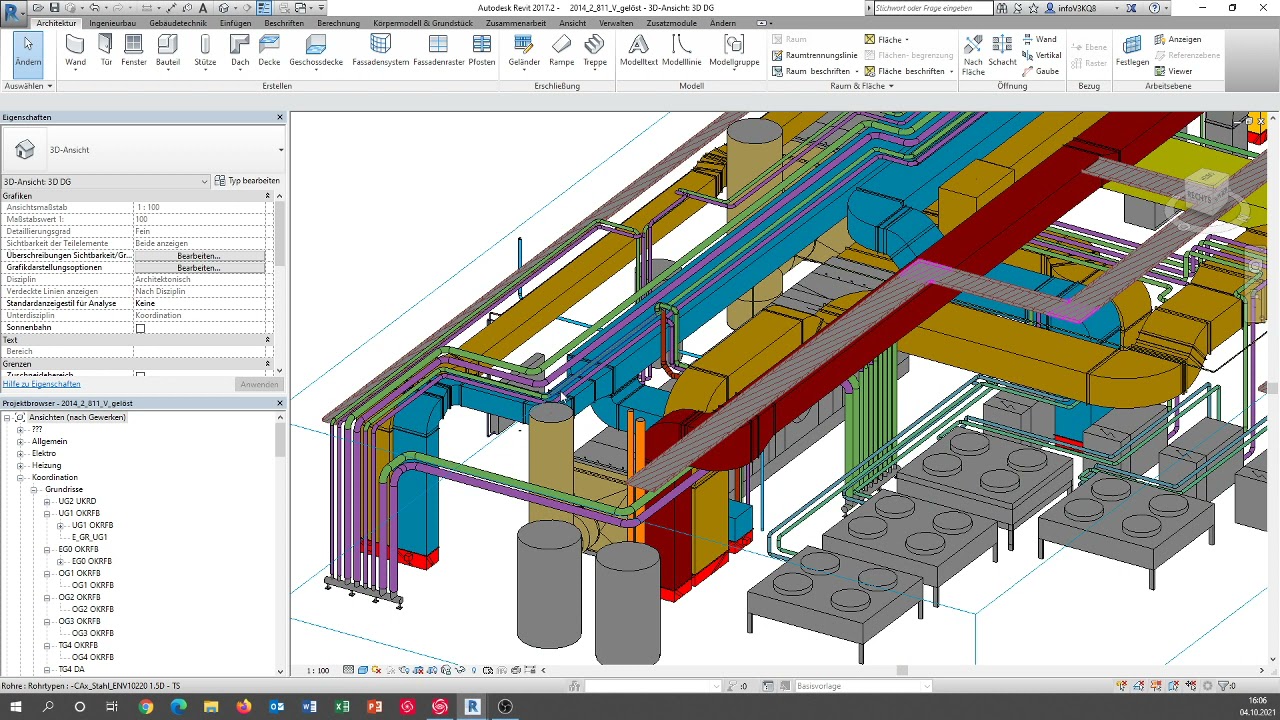Screen dimensions: 1280x720
Task: Toggle the Sonnenbahn checkbox
Action: coord(140,328)
